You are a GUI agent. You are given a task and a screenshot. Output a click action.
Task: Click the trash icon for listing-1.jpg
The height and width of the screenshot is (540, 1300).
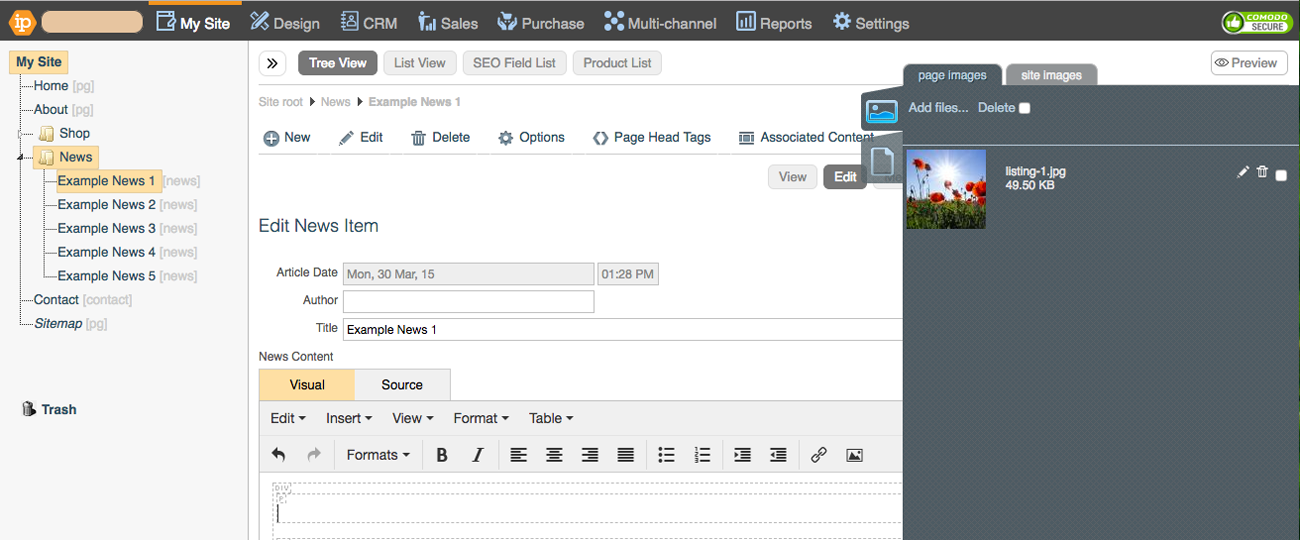(1262, 172)
